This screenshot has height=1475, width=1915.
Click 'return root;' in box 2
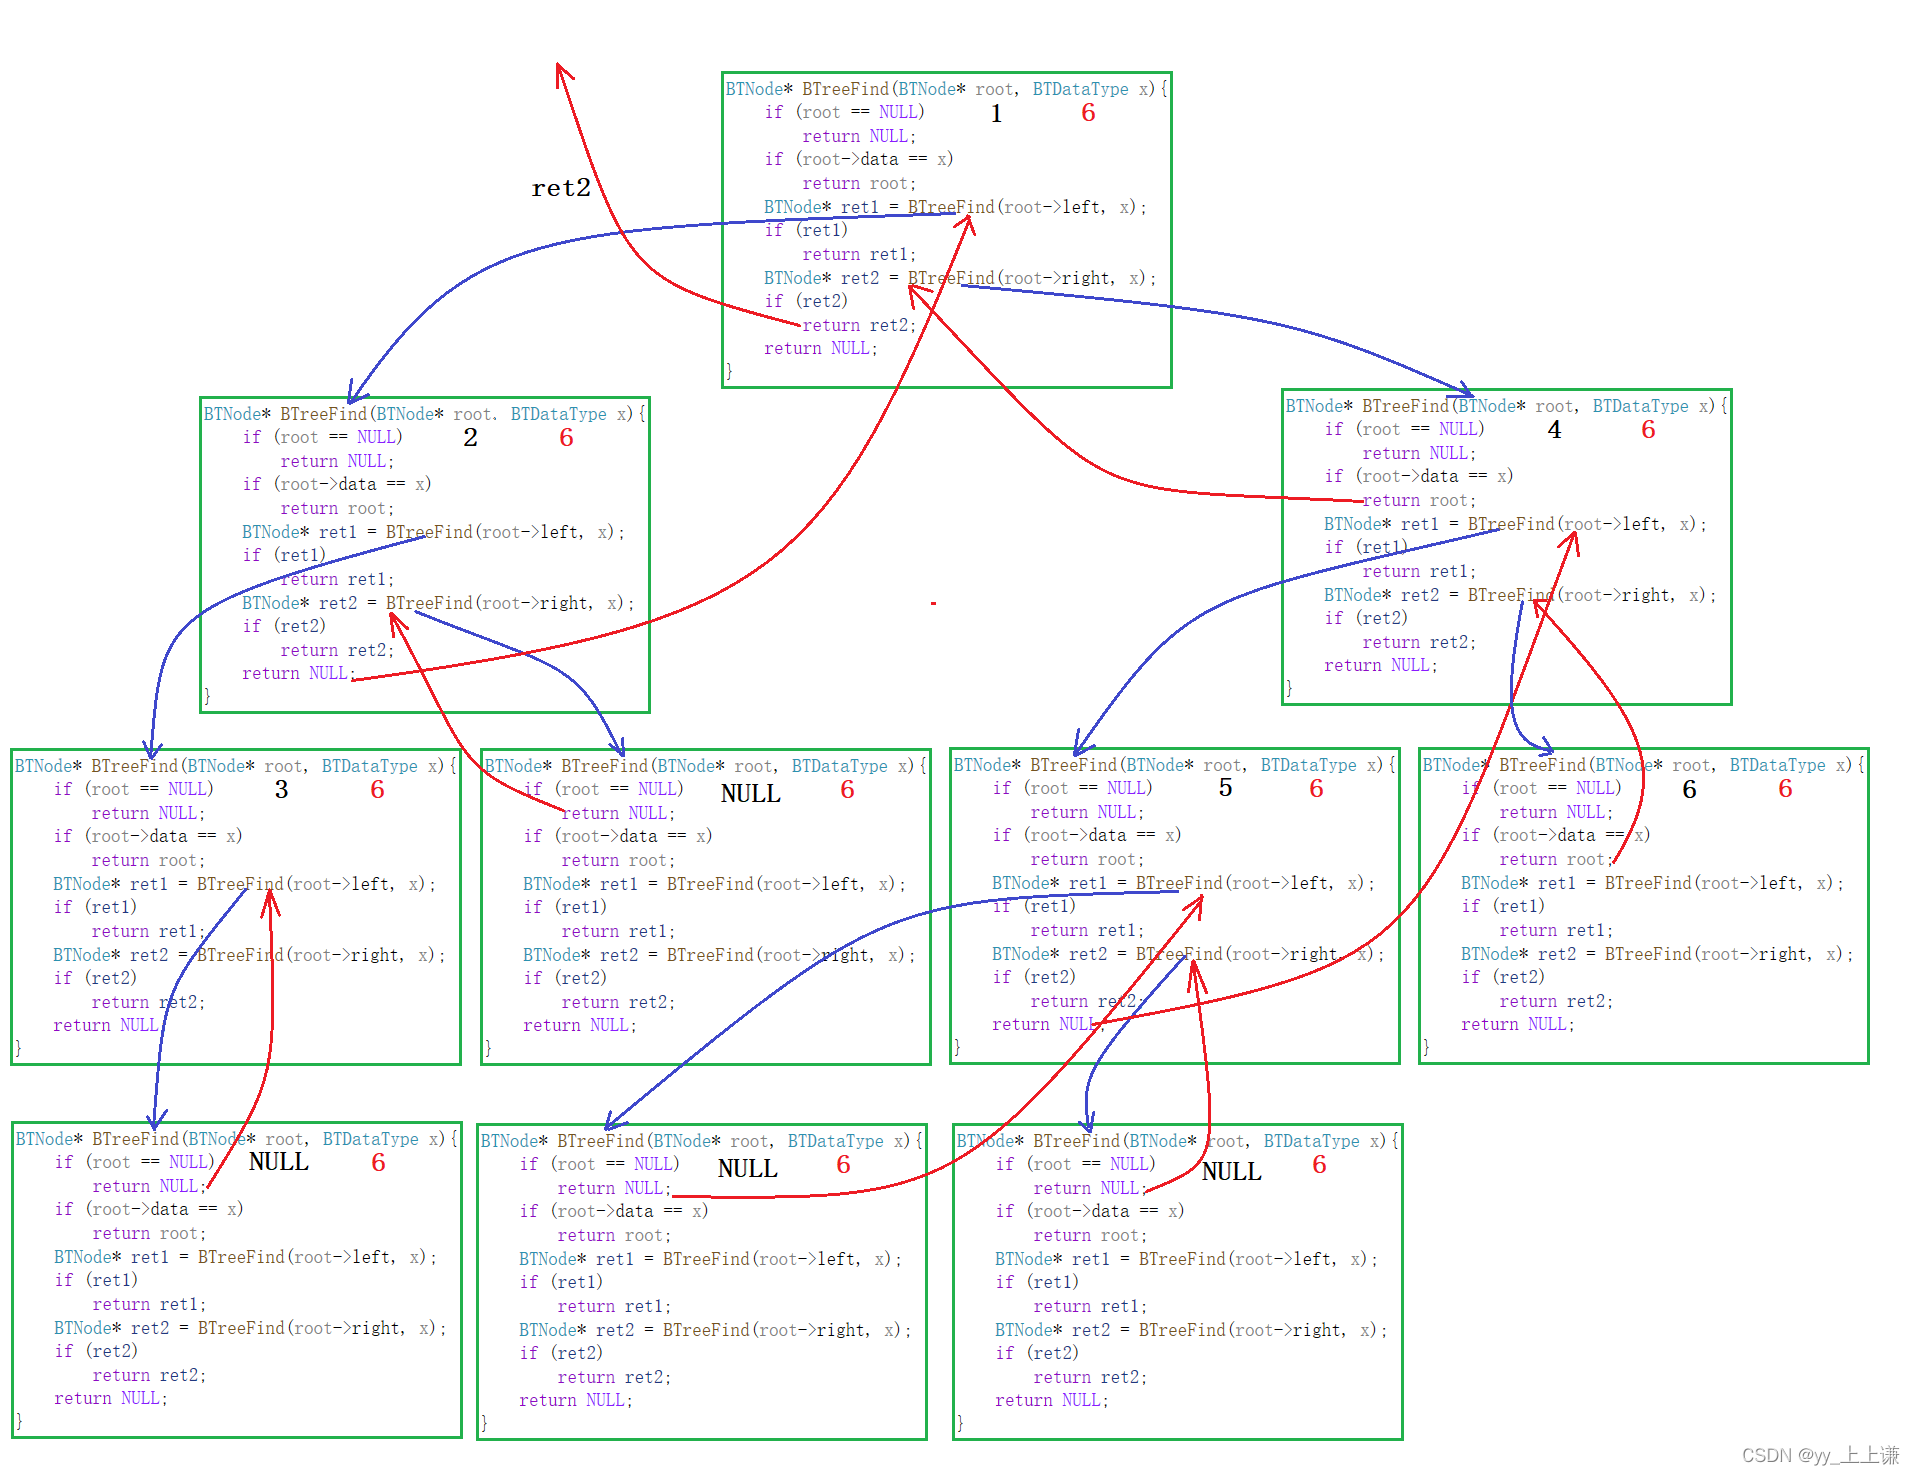(x=337, y=508)
